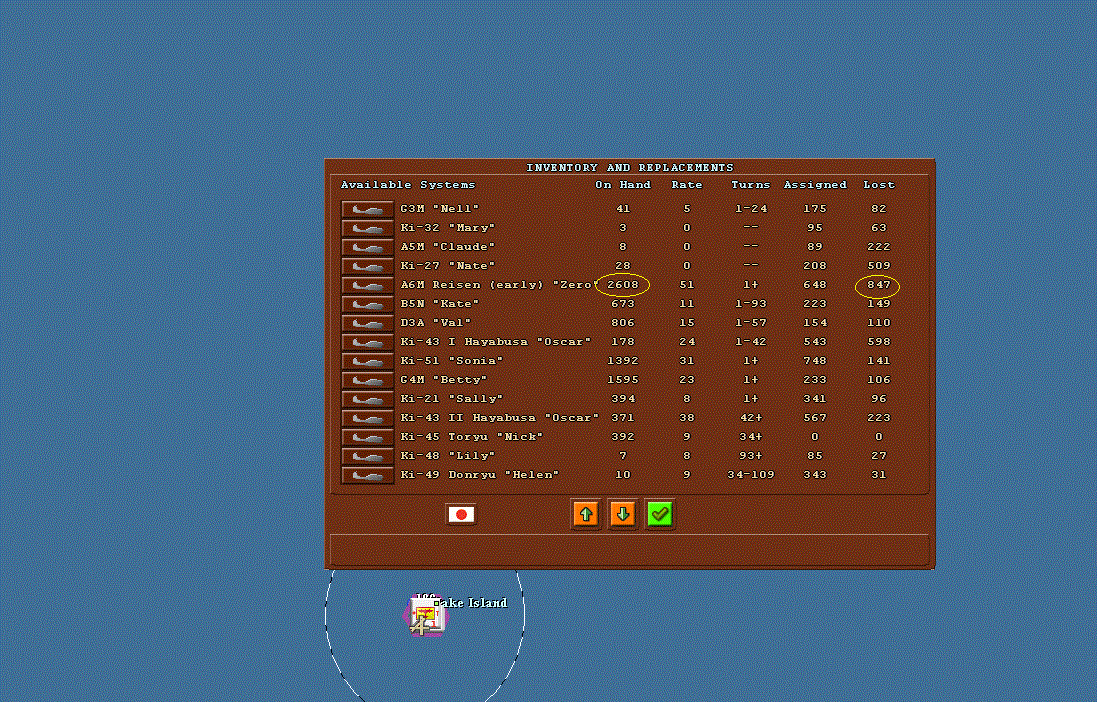Select the Ki-27 "Nate" system name

click(448, 265)
